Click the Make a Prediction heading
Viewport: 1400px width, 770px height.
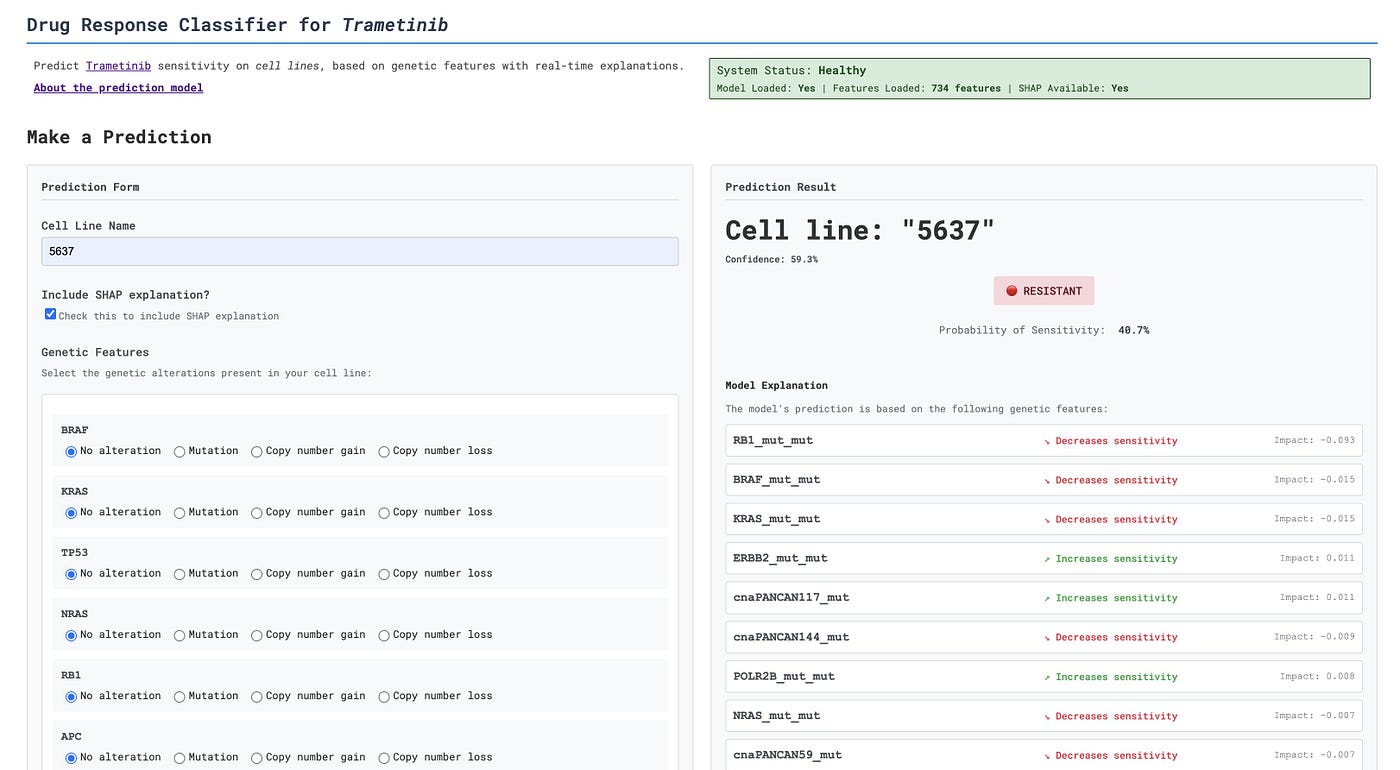[119, 137]
